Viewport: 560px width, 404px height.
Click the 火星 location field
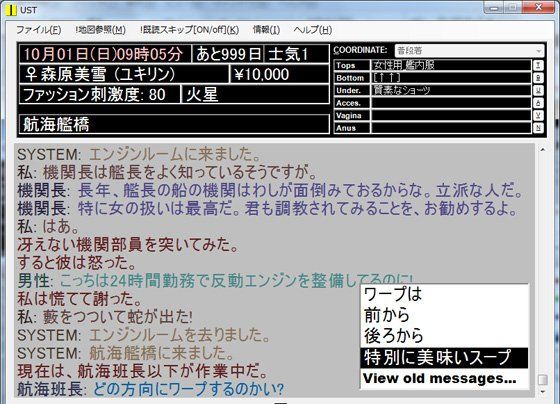tap(256, 95)
